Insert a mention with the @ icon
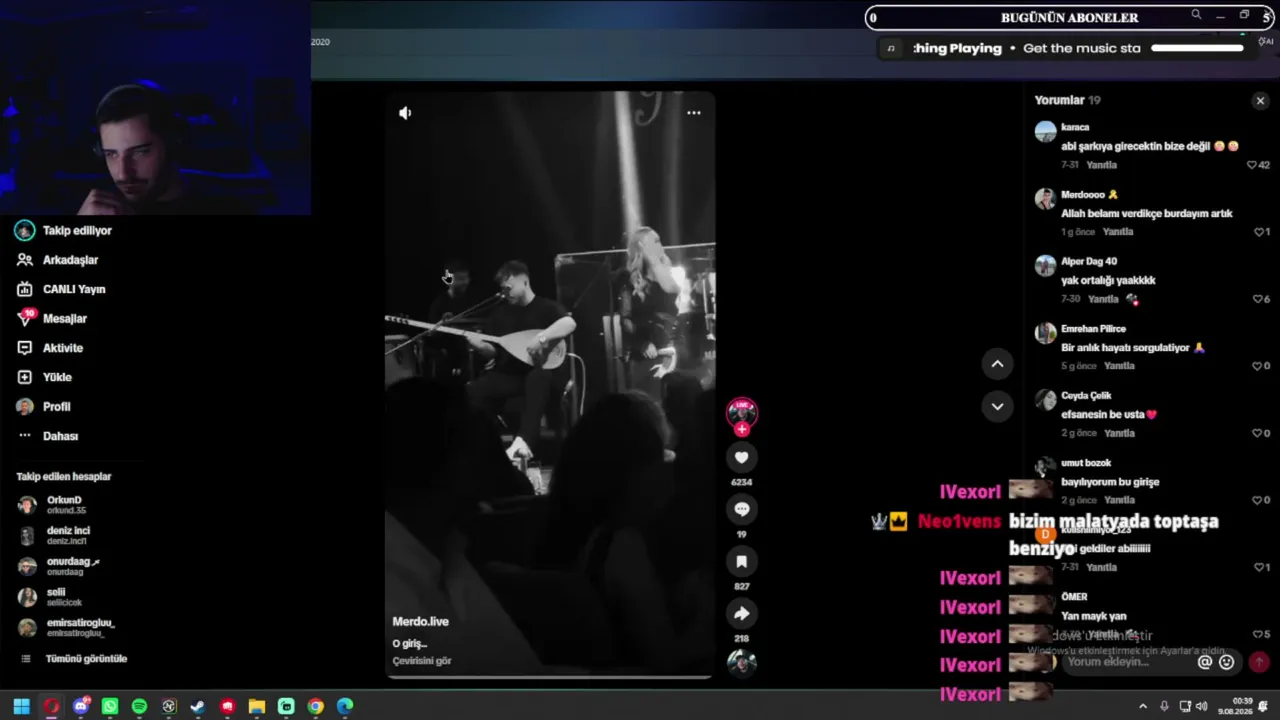The image size is (1280, 720). click(1205, 662)
